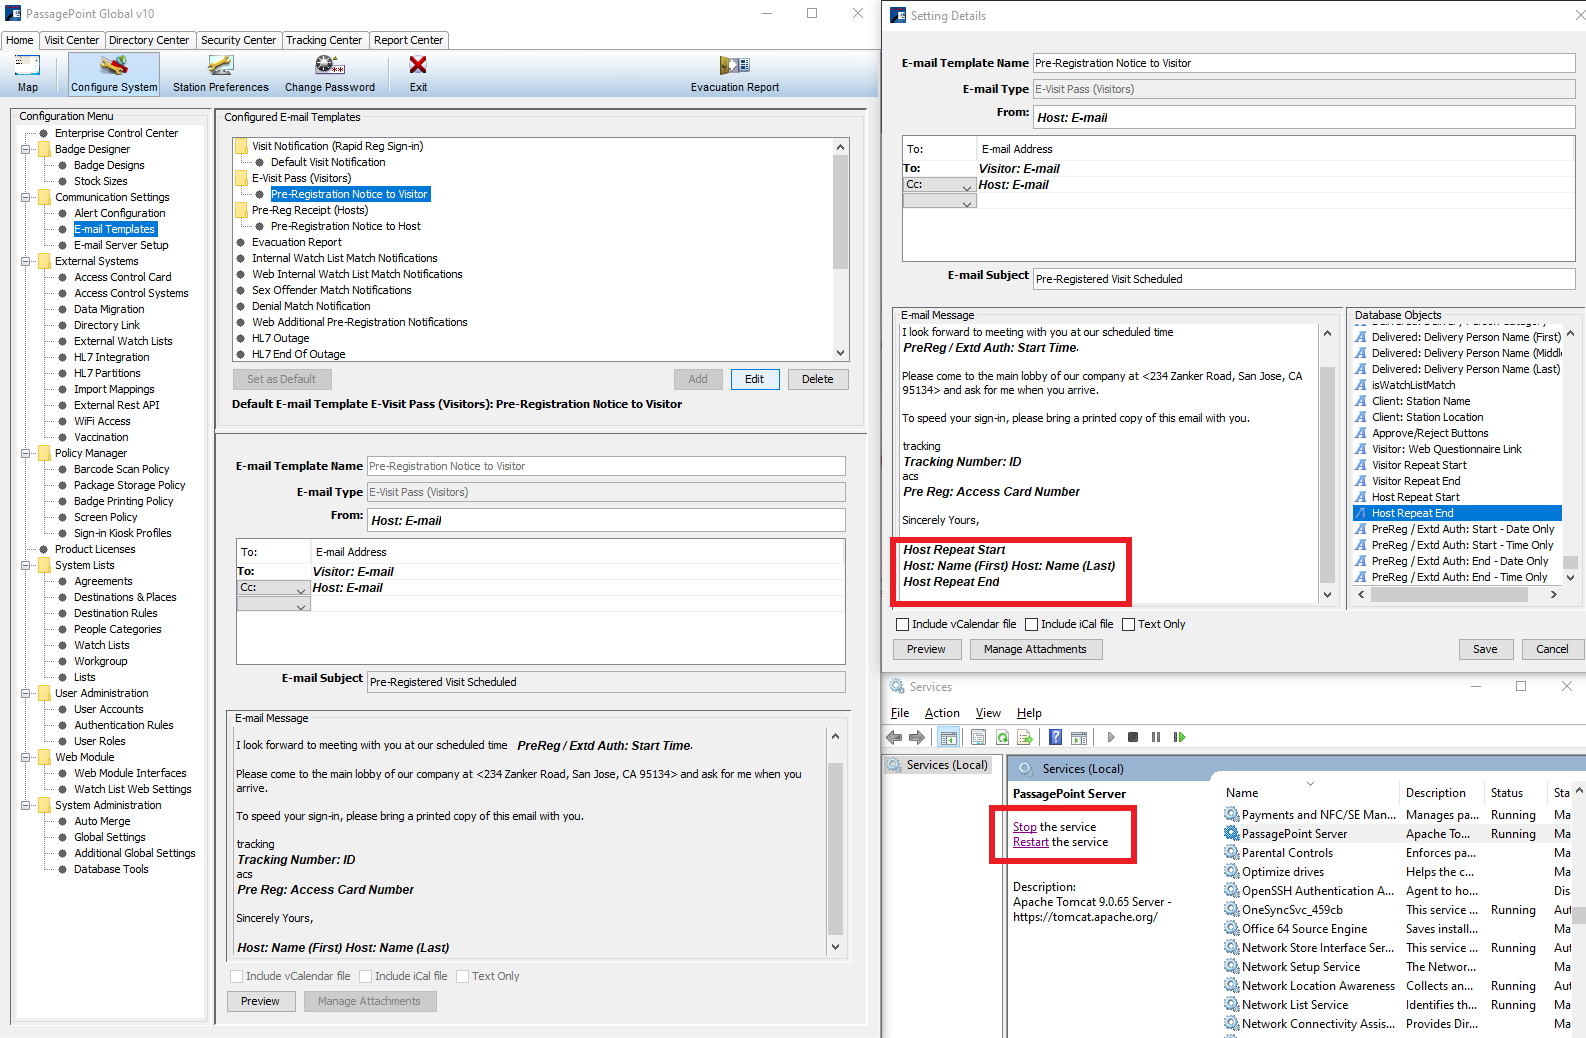Click Back arrow in Services toolbar
Viewport: 1586px width, 1038px height.
894,737
